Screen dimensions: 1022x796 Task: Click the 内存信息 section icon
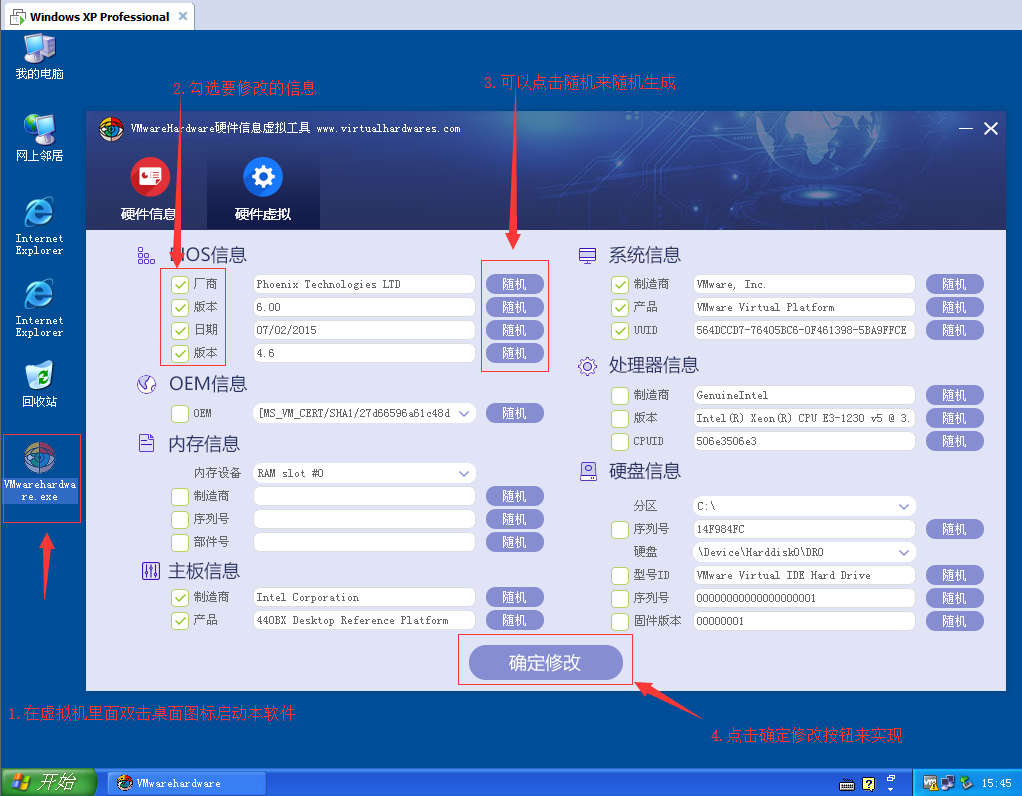pyautogui.click(x=147, y=443)
